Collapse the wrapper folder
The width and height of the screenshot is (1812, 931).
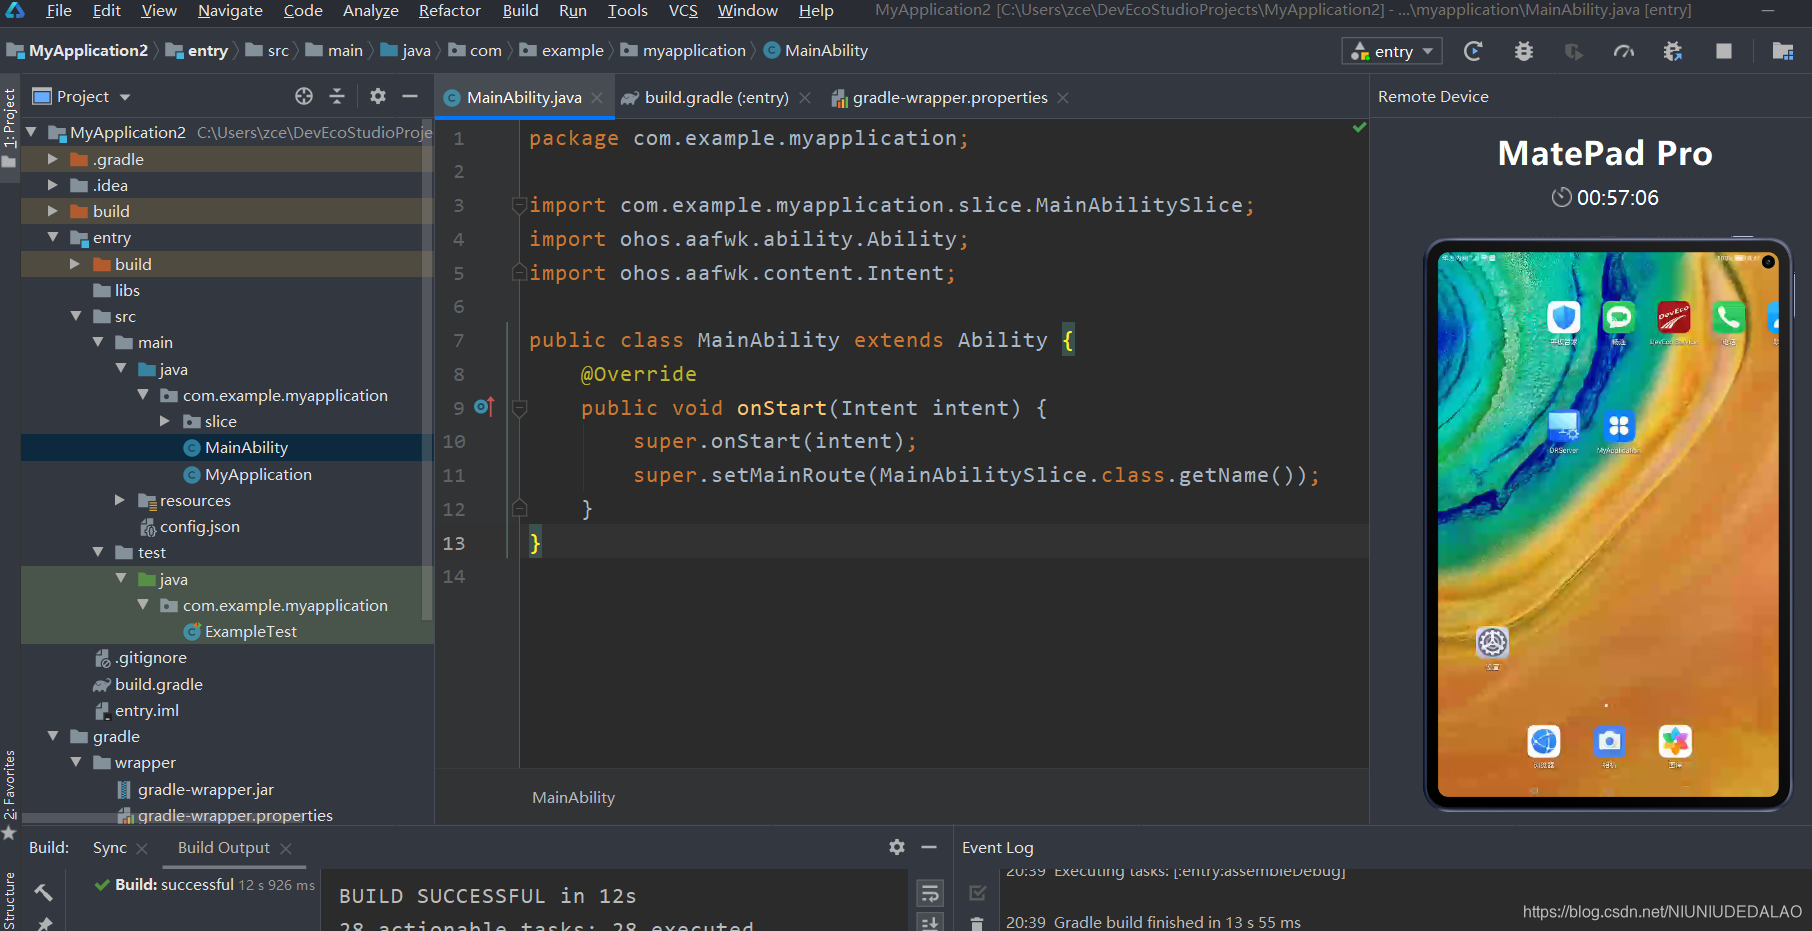point(76,762)
